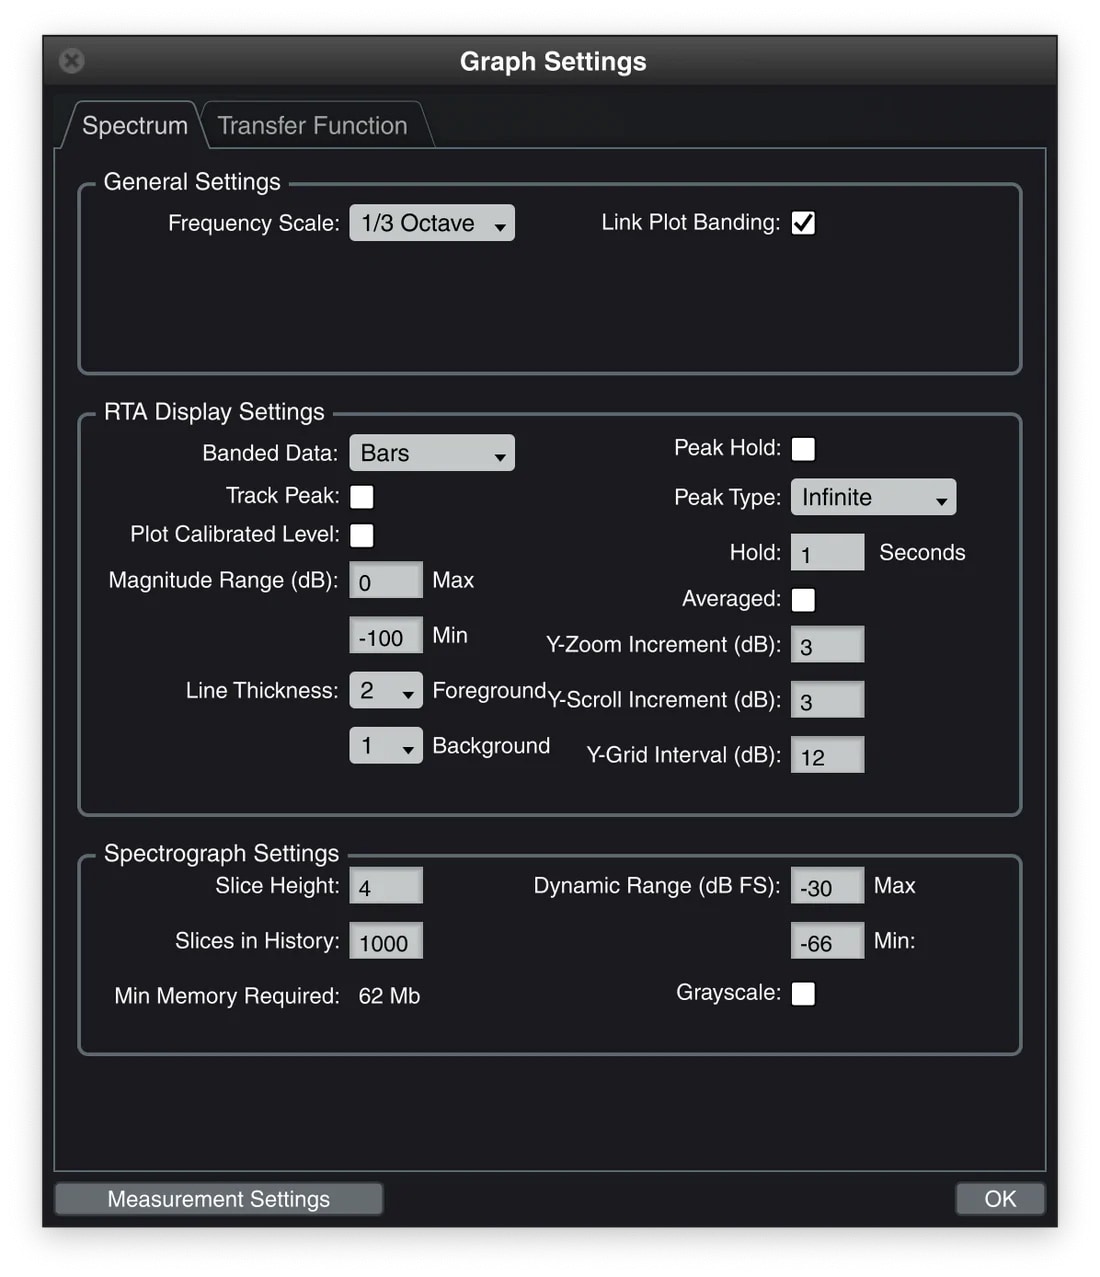Enable Track Peak option
Image resolution: width=1100 pixels, height=1277 pixels.
[x=362, y=497]
